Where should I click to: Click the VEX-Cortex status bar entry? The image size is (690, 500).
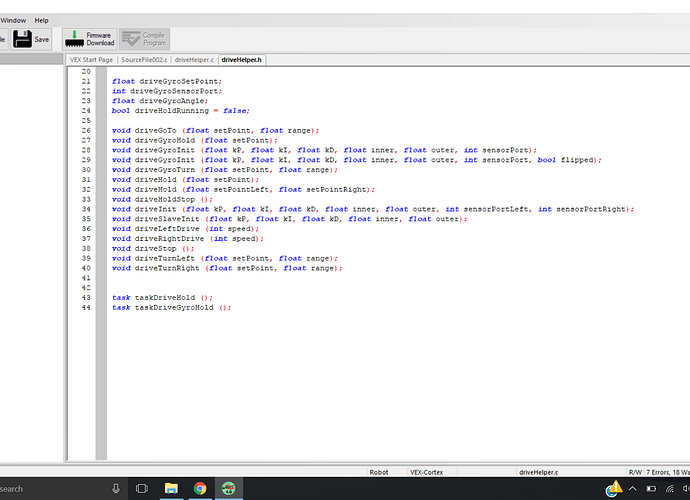pyautogui.click(x=426, y=472)
